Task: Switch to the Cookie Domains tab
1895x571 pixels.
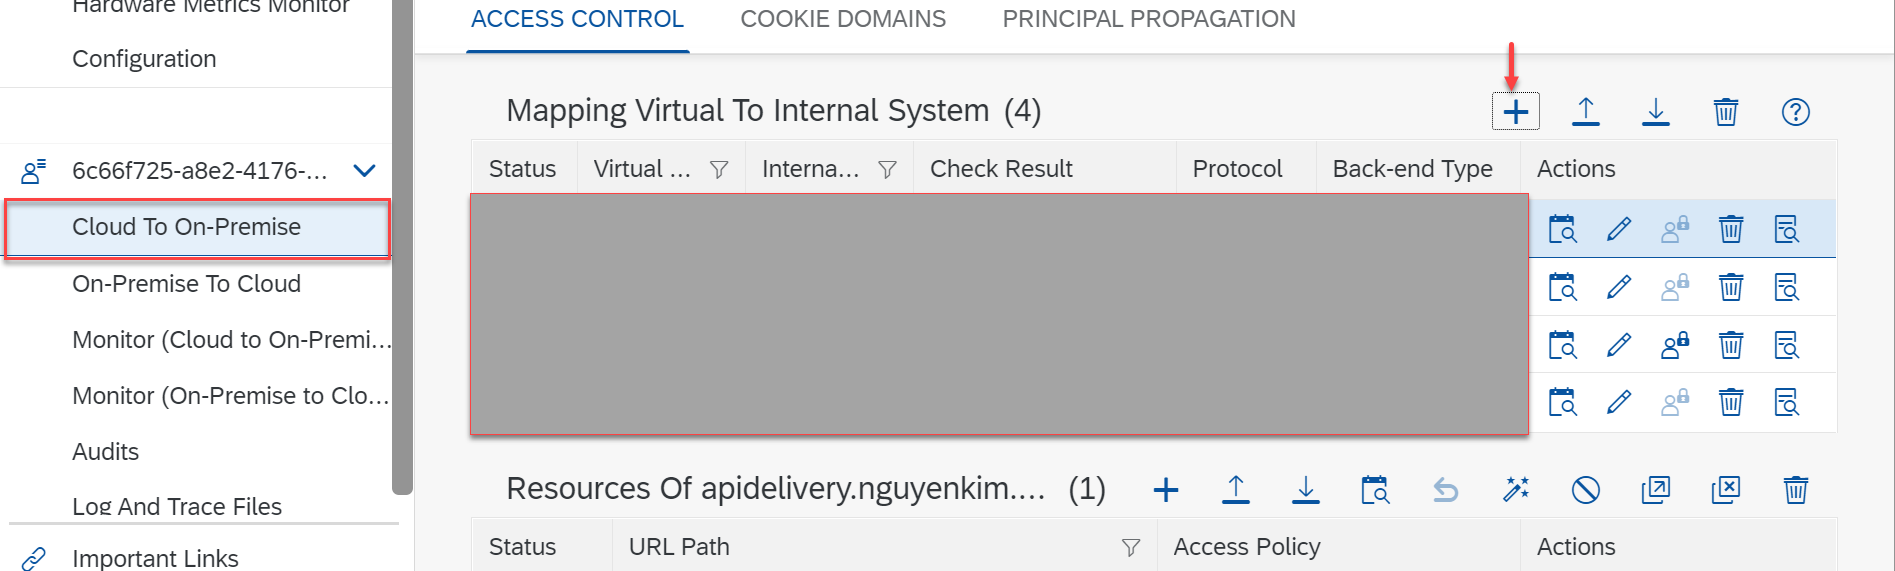Action: click(842, 19)
